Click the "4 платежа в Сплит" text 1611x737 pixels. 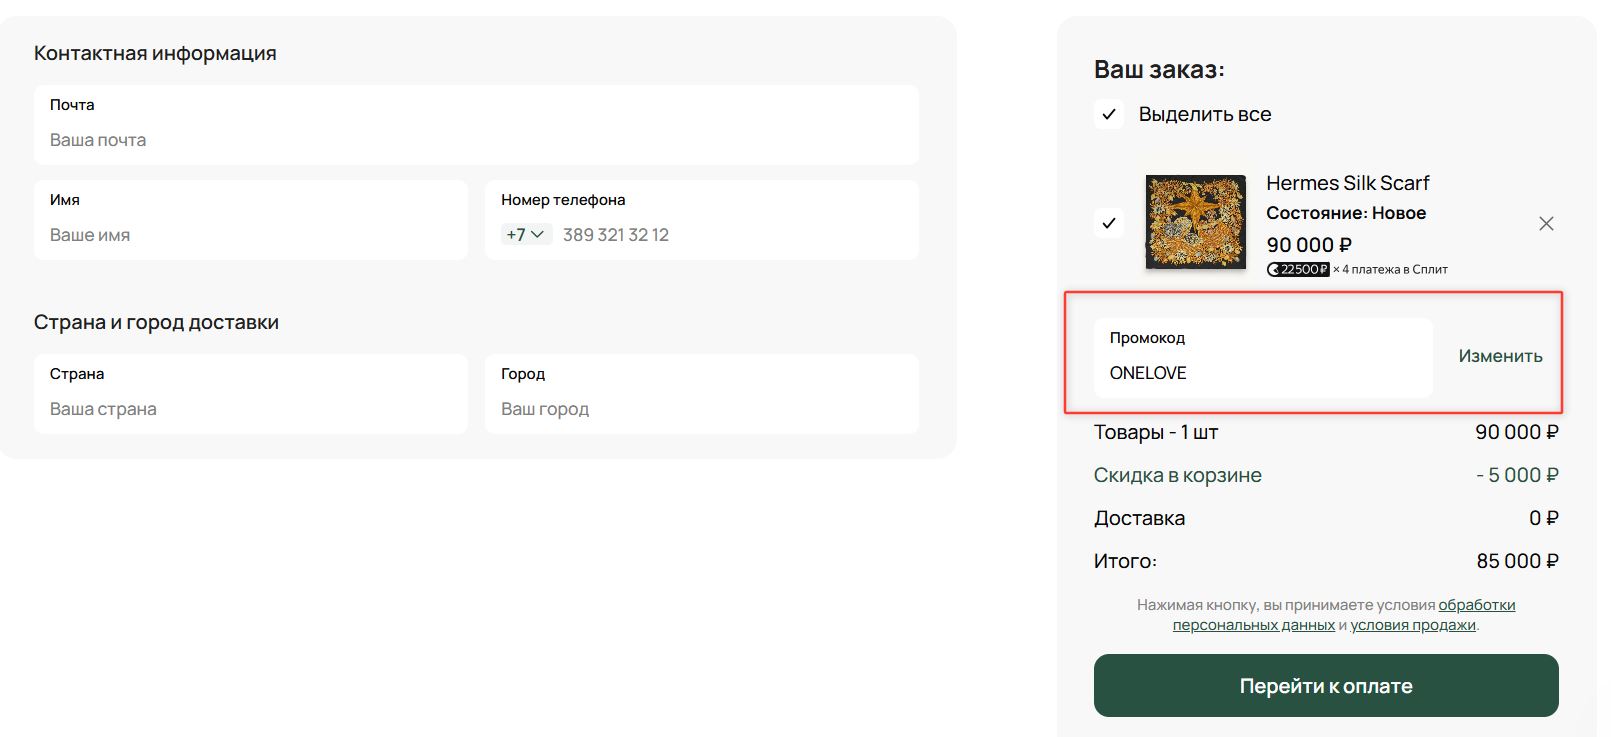click(x=1395, y=269)
